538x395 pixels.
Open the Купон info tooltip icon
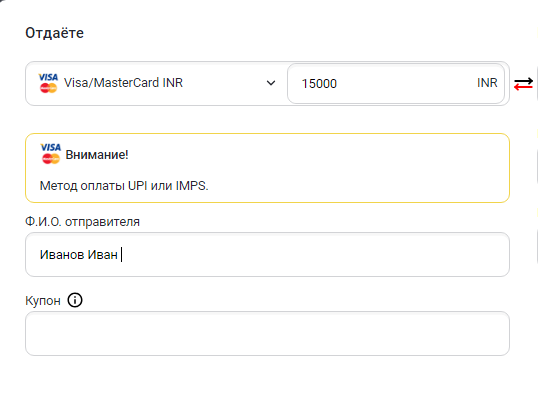(75, 300)
